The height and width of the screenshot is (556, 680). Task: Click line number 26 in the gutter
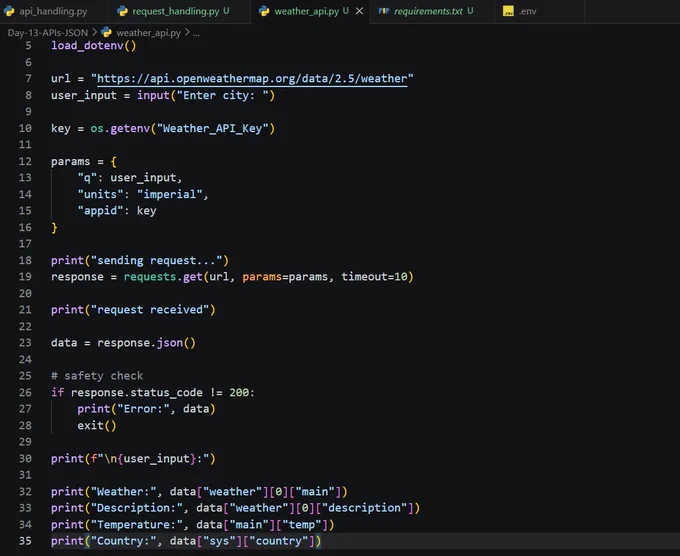pos(25,392)
